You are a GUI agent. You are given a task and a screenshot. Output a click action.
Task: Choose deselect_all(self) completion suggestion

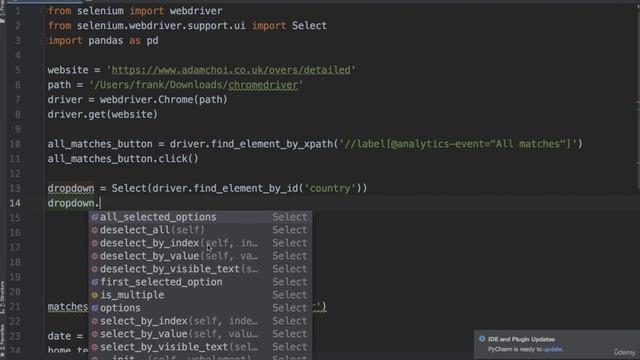tap(200, 230)
